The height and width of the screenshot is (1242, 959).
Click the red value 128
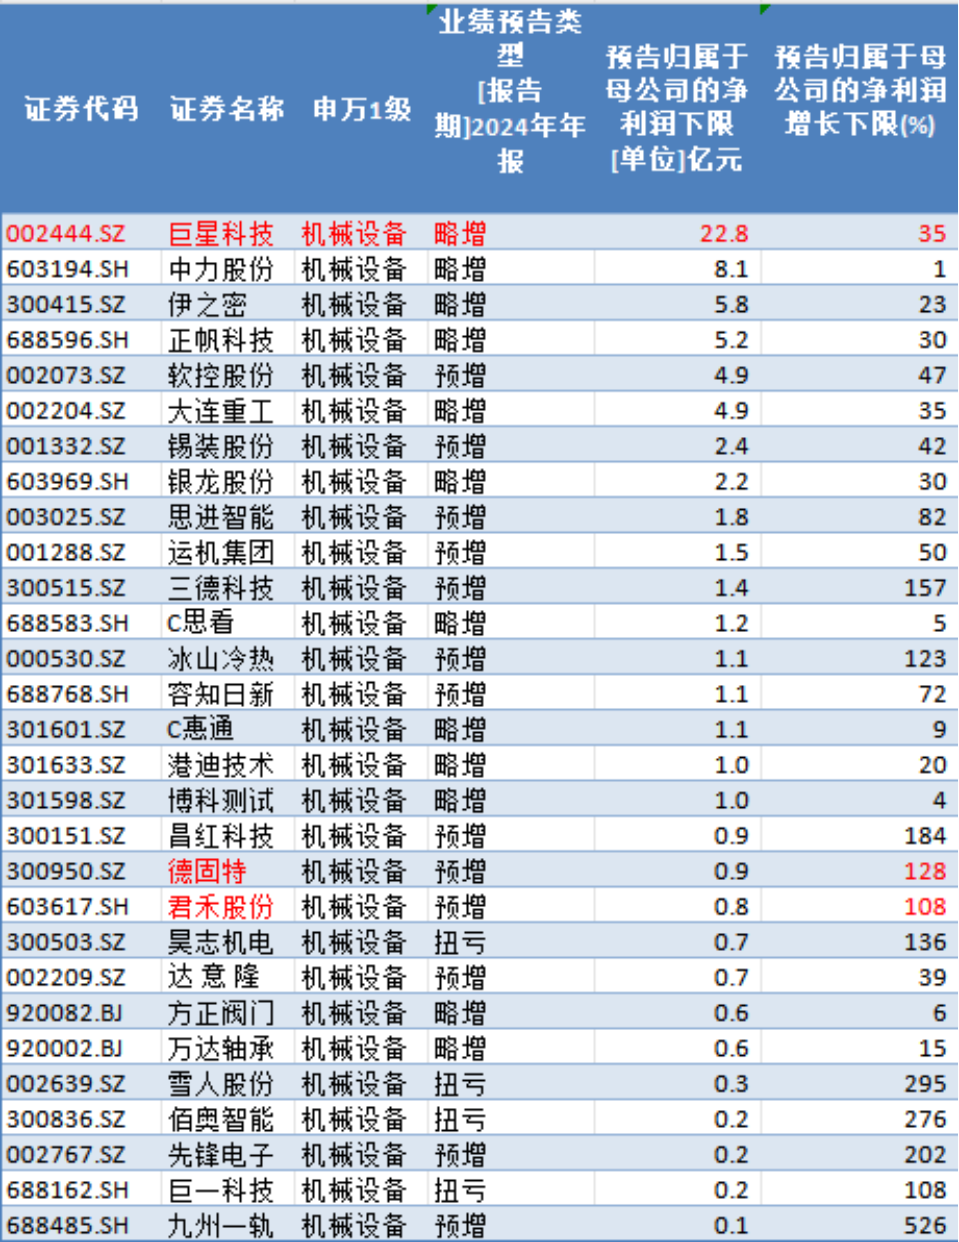click(x=925, y=871)
